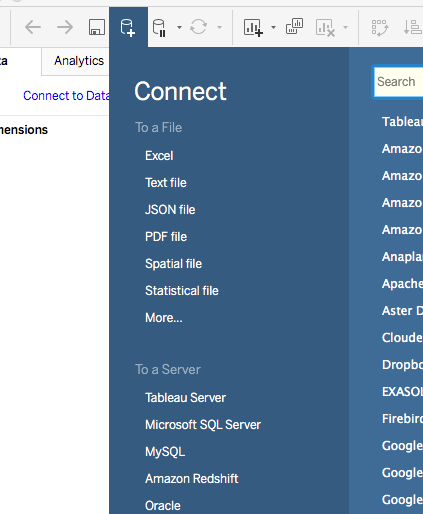
Task: Click the Save floppy disk icon
Action: [97, 27]
